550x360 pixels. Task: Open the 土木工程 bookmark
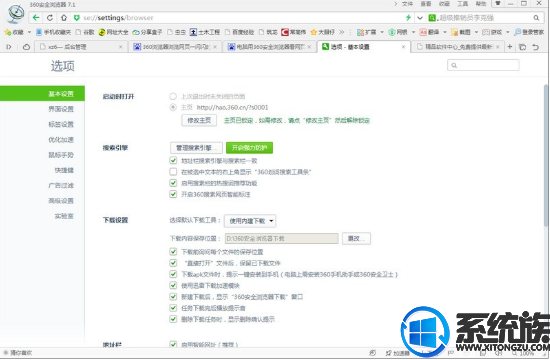[x=205, y=32]
